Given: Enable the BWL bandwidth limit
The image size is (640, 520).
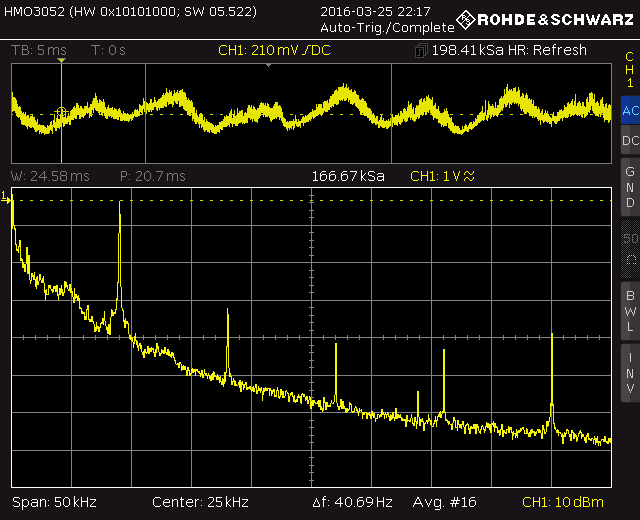Looking at the screenshot, I should 629,310.
